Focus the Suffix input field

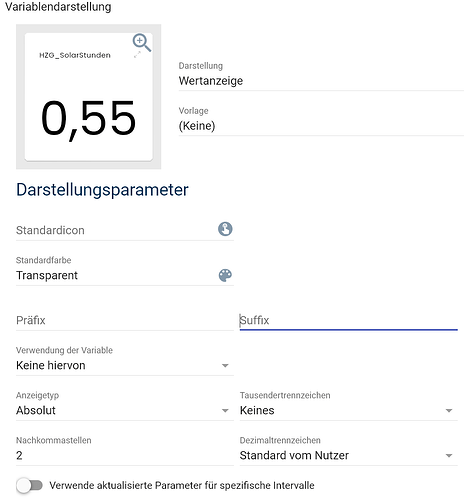349,320
